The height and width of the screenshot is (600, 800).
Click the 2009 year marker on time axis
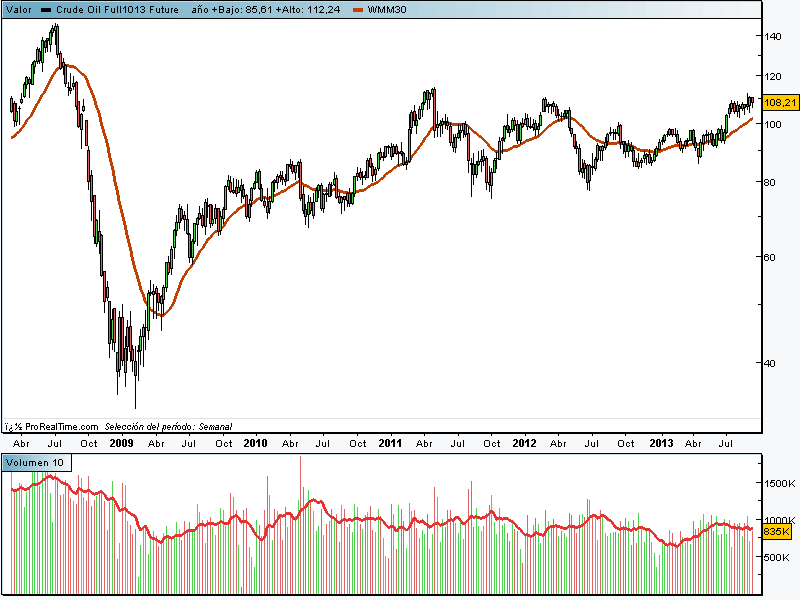(121, 443)
